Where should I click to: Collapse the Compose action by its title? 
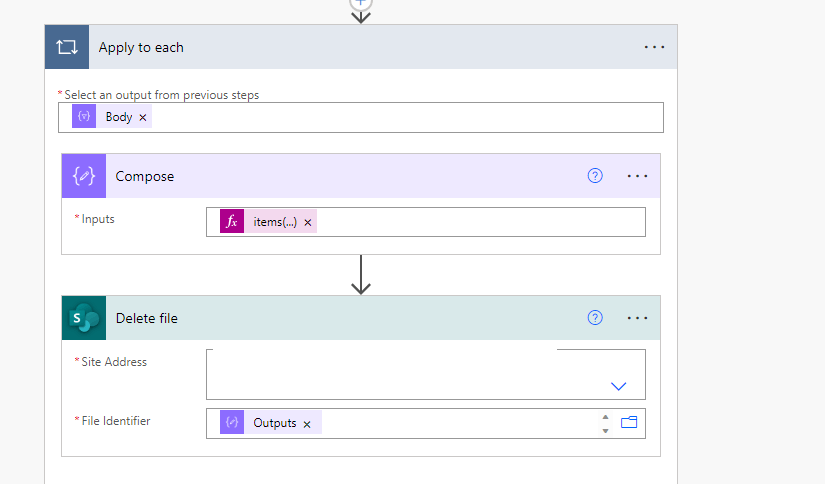[x=145, y=176]
